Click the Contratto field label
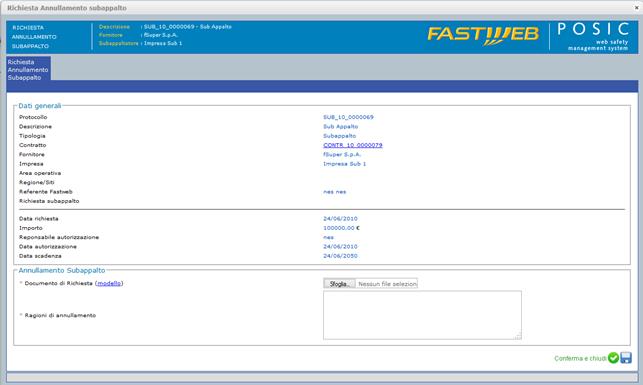 32,145
